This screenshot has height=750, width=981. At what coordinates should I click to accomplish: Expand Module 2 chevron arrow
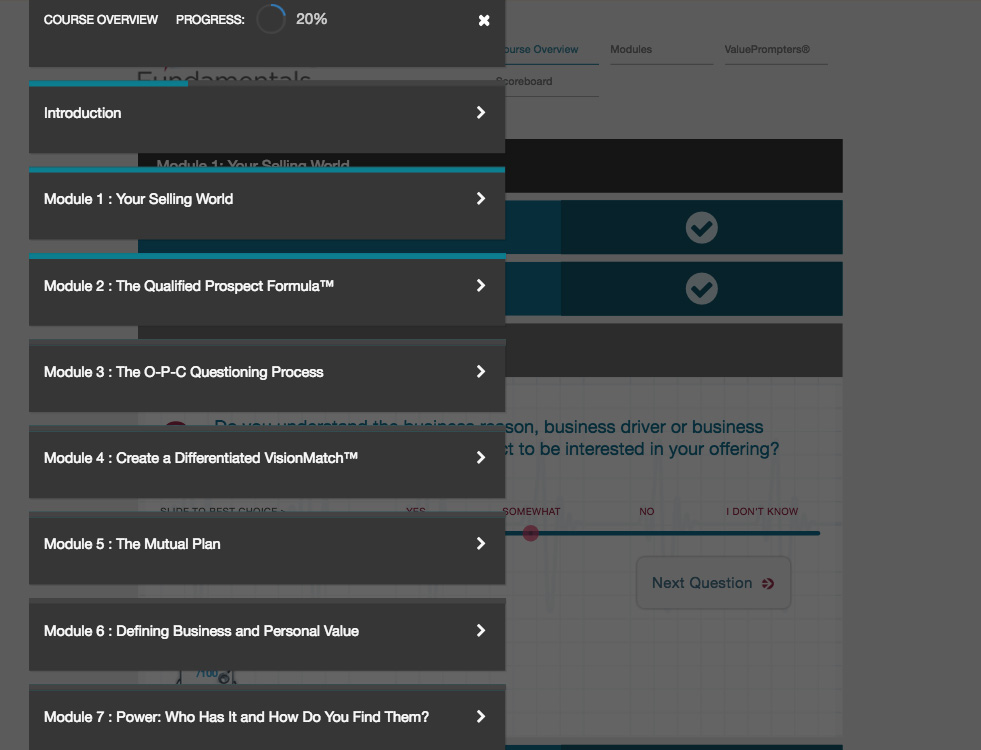point(480,285)
